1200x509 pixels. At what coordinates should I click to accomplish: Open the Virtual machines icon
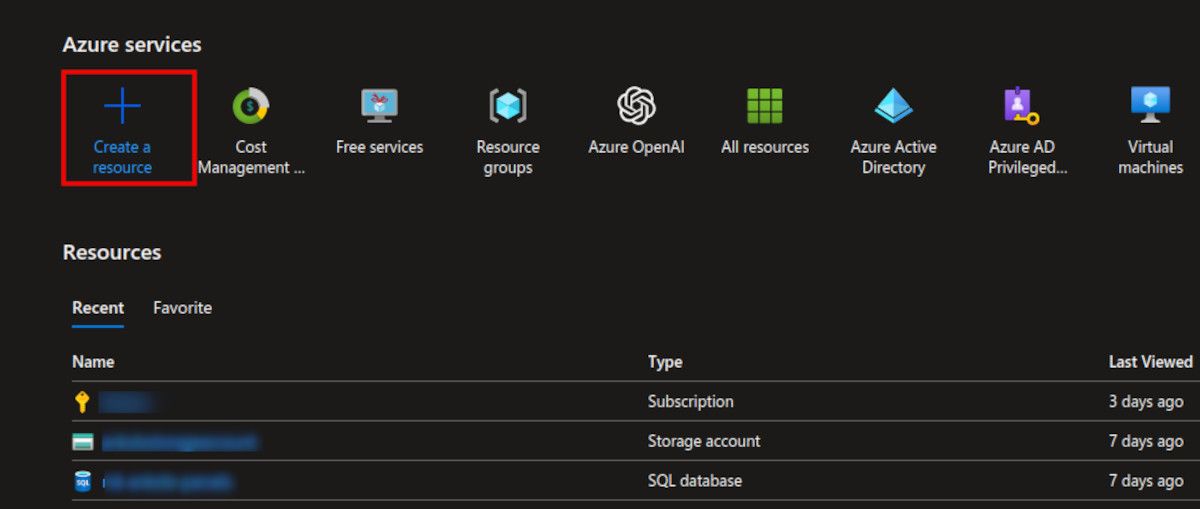pyautogui.click(x=1150, y=105)
